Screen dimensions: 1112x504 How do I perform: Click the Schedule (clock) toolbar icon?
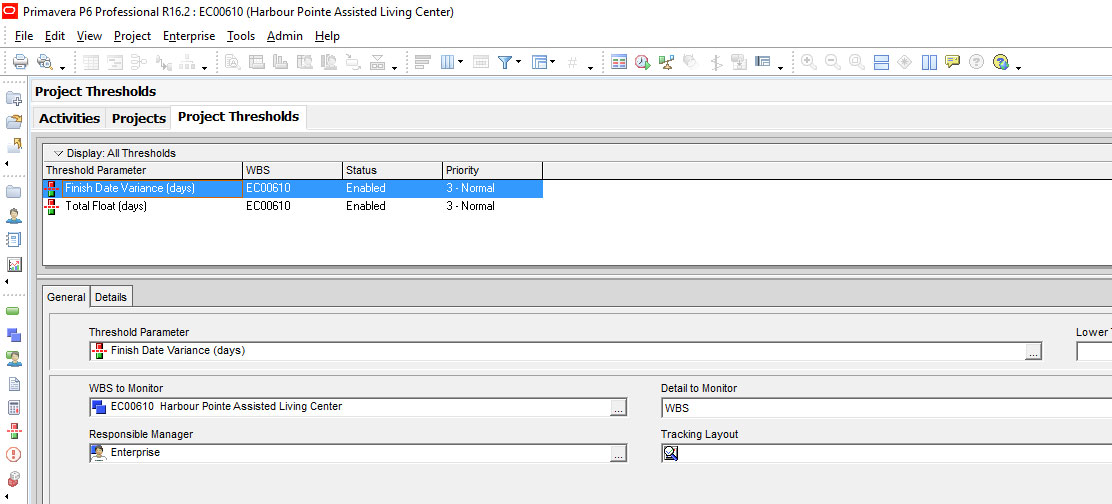coord(642,62)
